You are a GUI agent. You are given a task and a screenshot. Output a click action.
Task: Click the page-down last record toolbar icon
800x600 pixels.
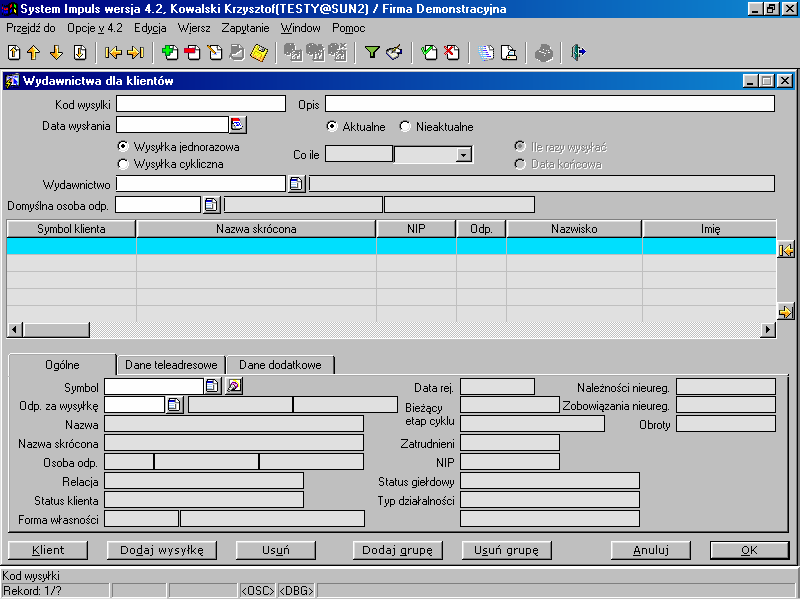point(80,53)
